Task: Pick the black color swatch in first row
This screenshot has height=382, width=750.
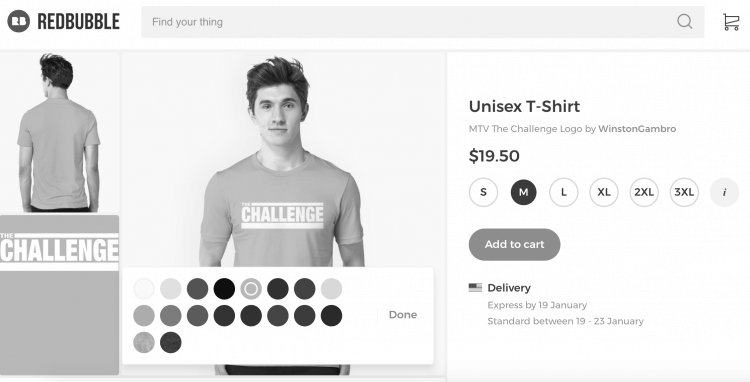Action: [224, 289]
